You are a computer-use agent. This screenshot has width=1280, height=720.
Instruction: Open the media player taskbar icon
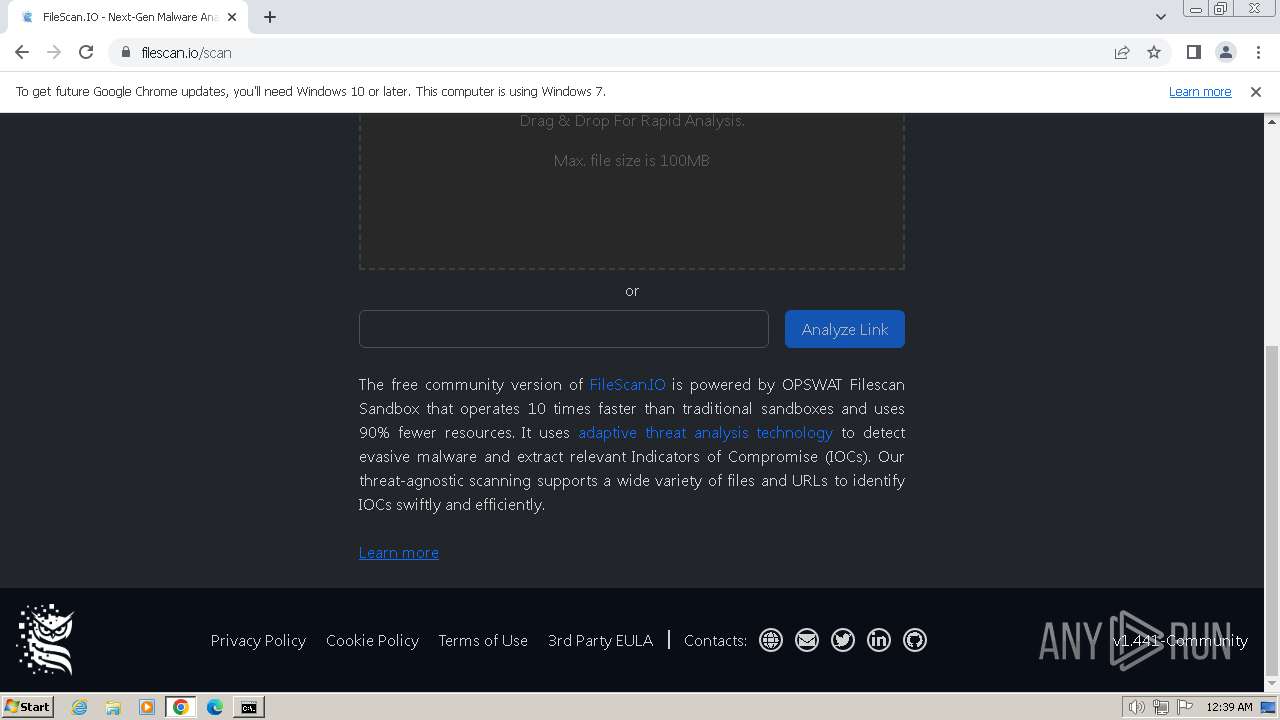147,707
